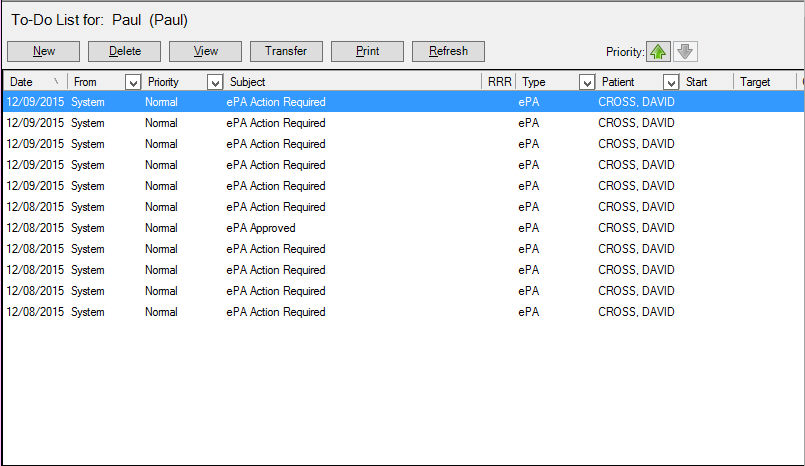Click the RRR column header

click(499, 82)
